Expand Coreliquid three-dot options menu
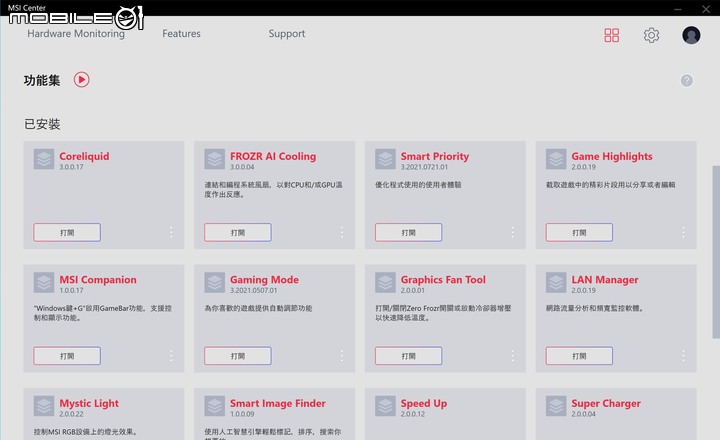720x440 pixels. pyautogui.click(x=171, y=232)
